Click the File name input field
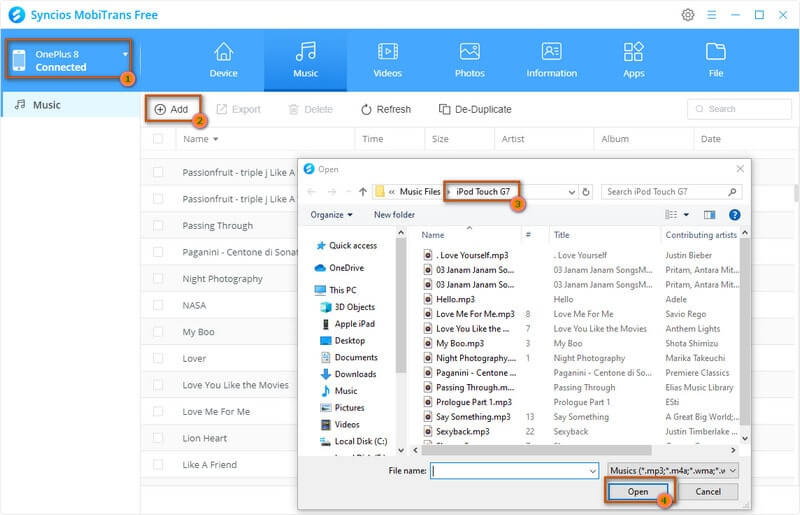The image size is (800, 515). click(514, 471)
